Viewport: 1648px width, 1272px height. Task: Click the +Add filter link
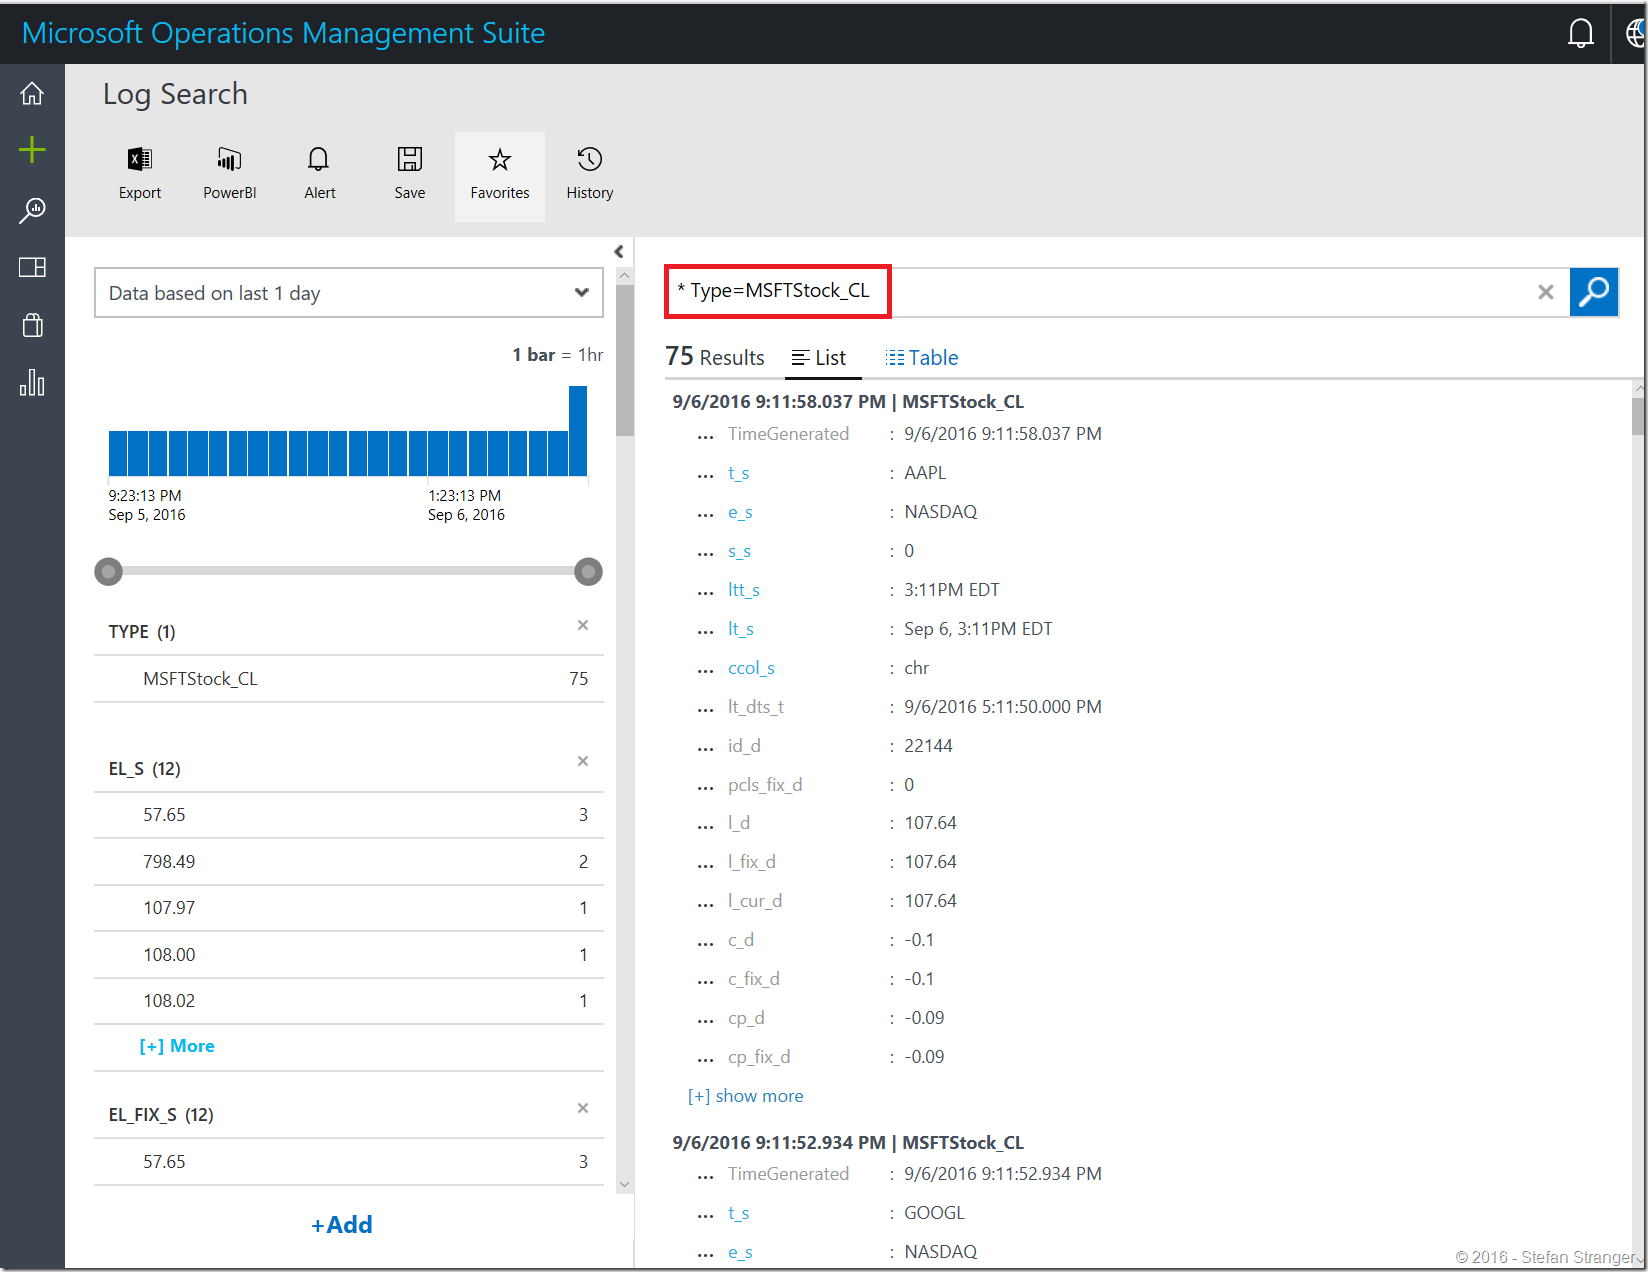[342, 1225]
